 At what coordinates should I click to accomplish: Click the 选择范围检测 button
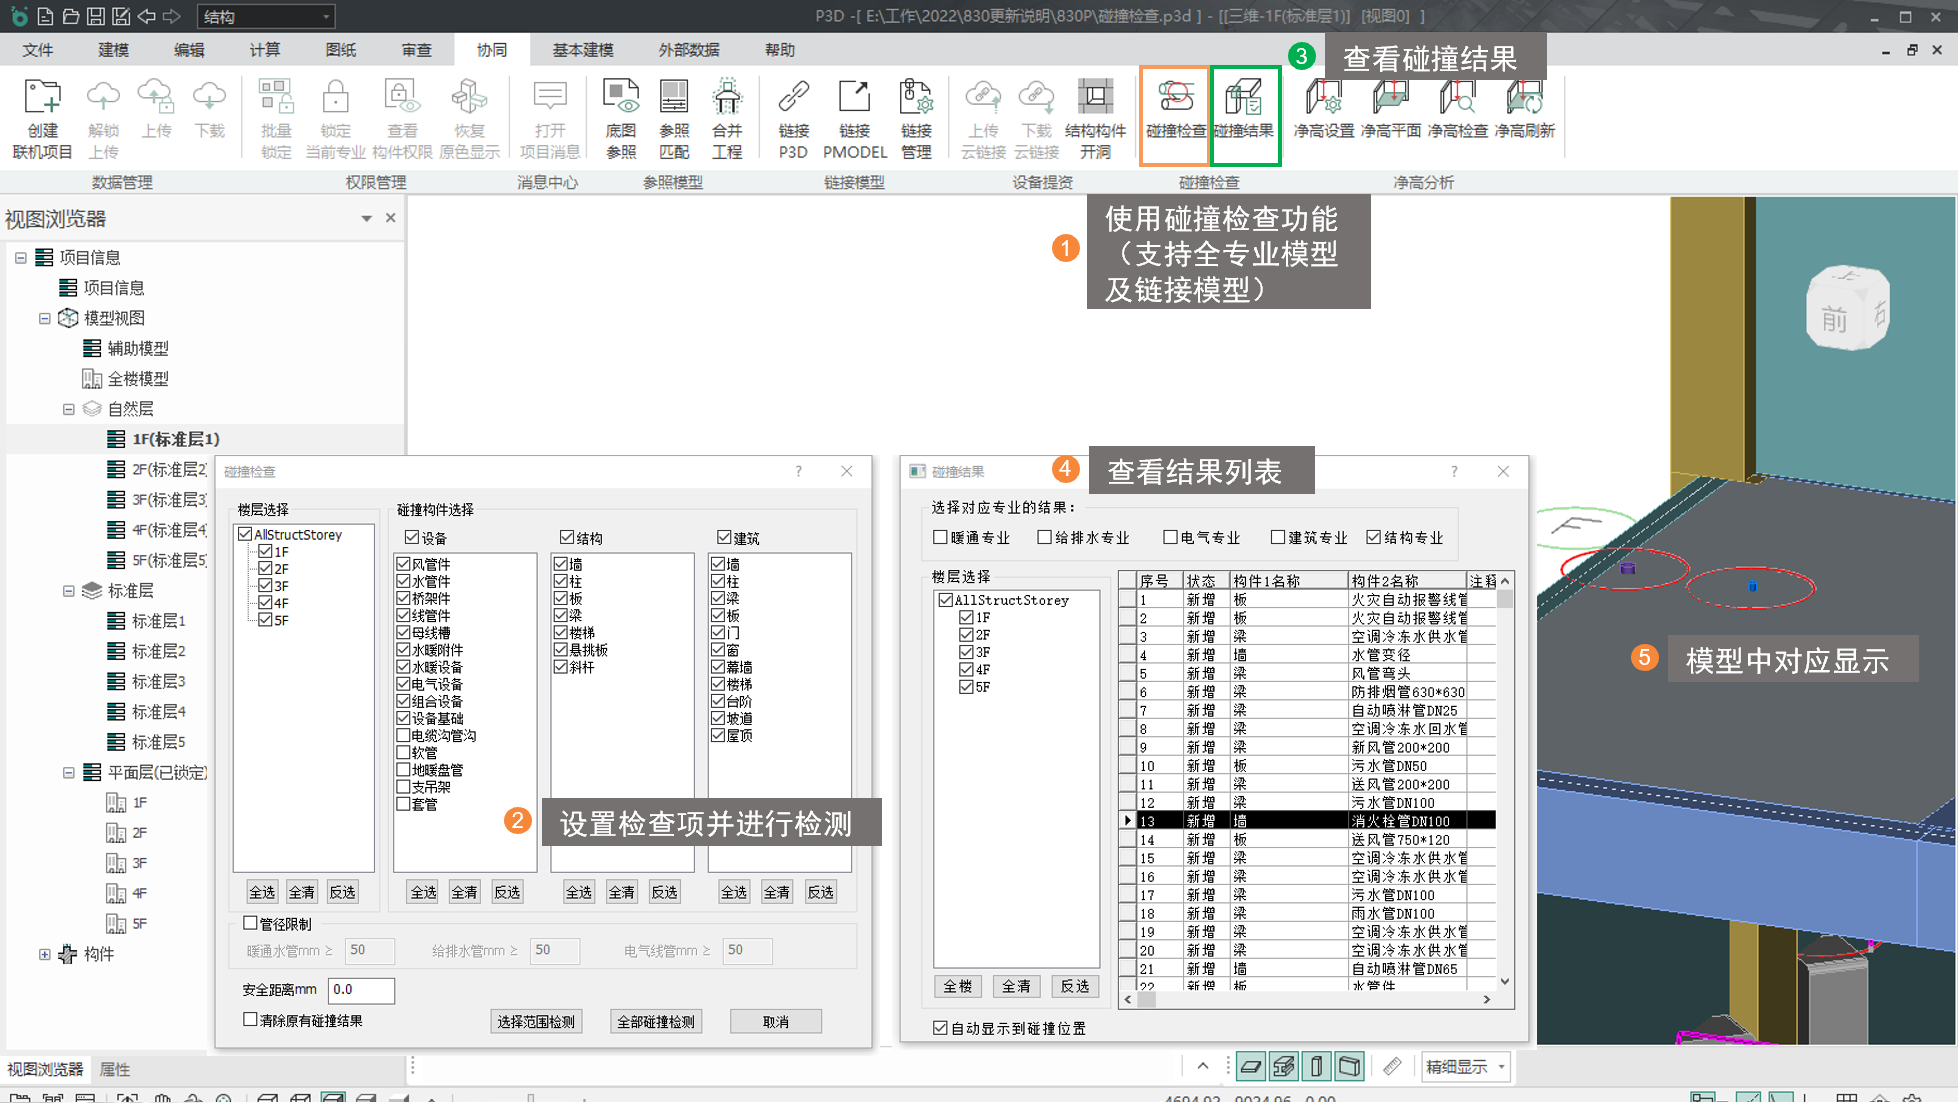(536, 1021)
